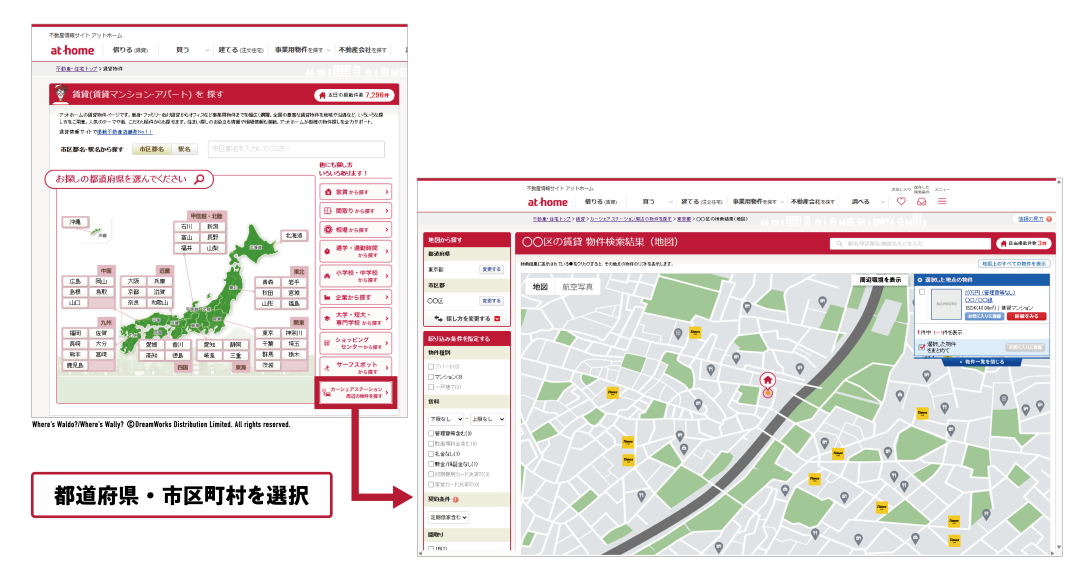
Task: Select the 家賃から探す (search by rent) icon
Action: [x=354, y=191]
